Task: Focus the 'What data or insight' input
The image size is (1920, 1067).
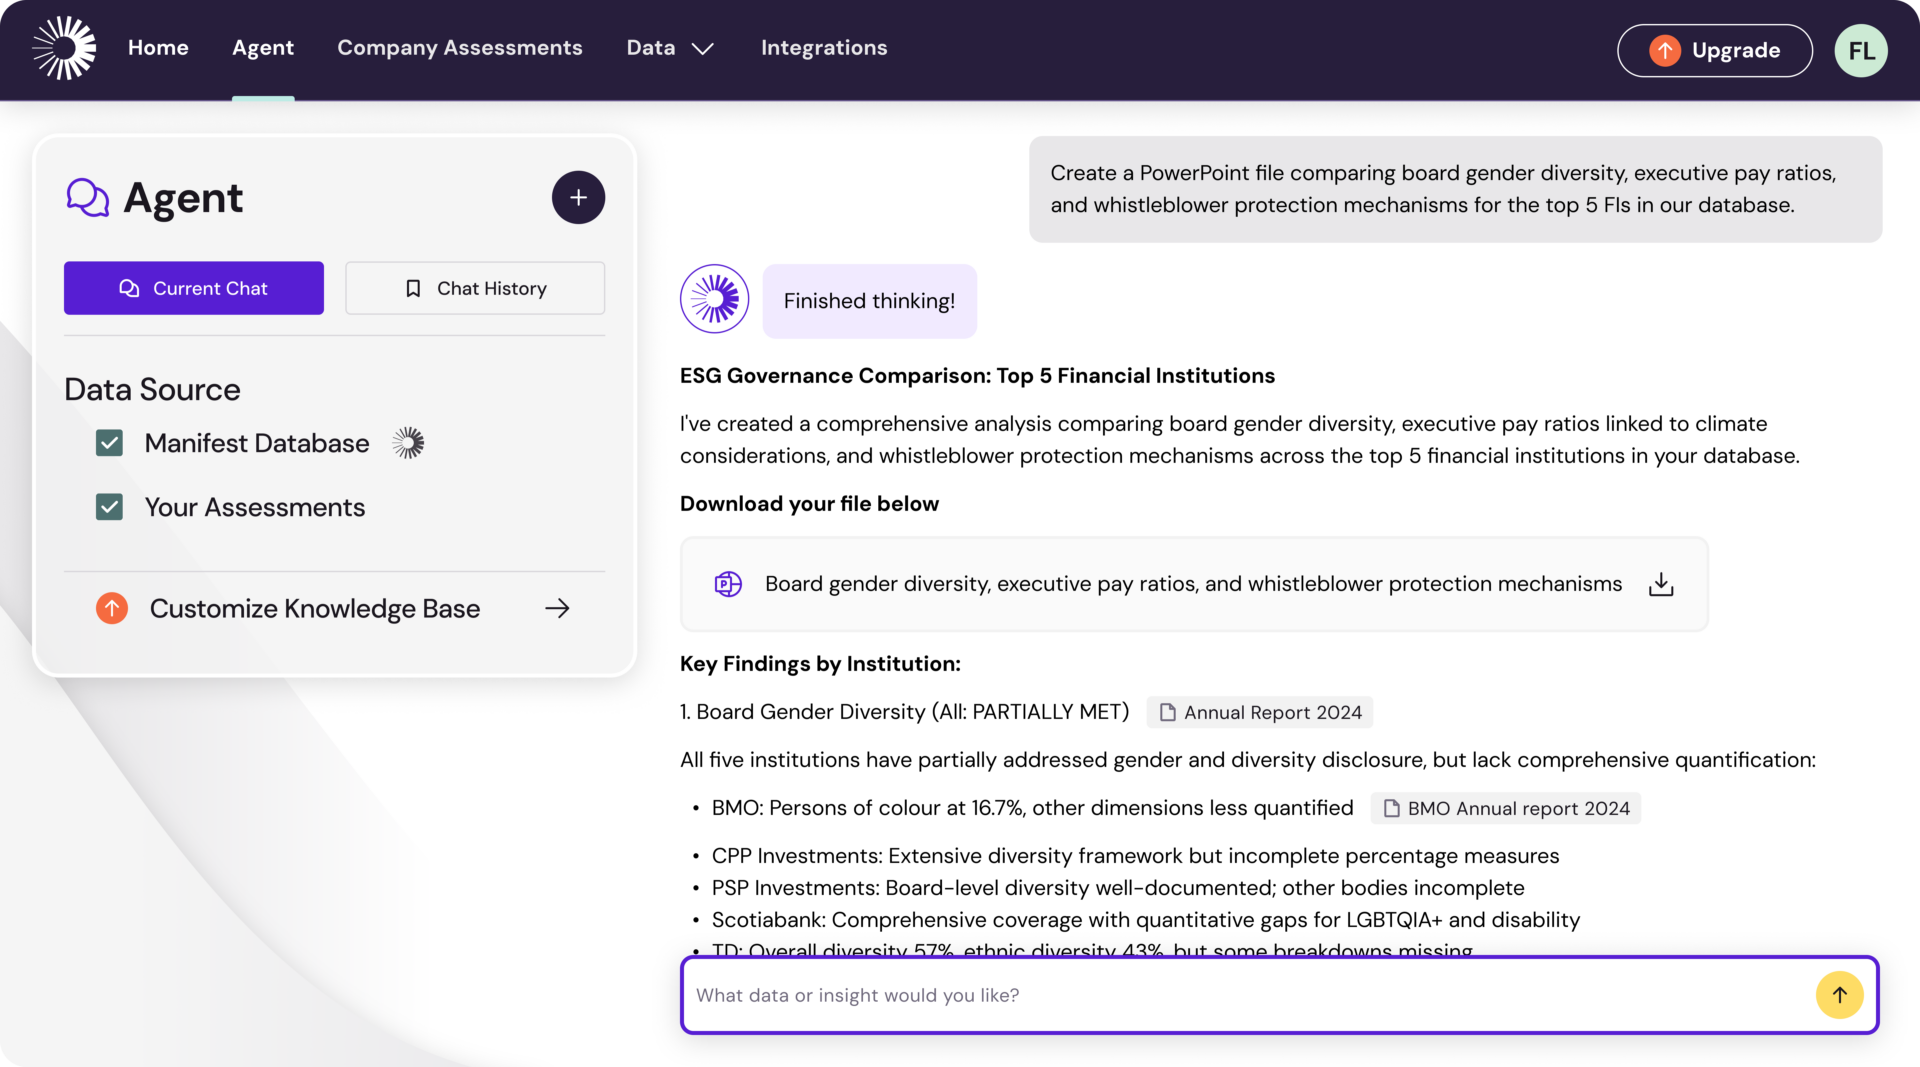Action: [1240, 995]
